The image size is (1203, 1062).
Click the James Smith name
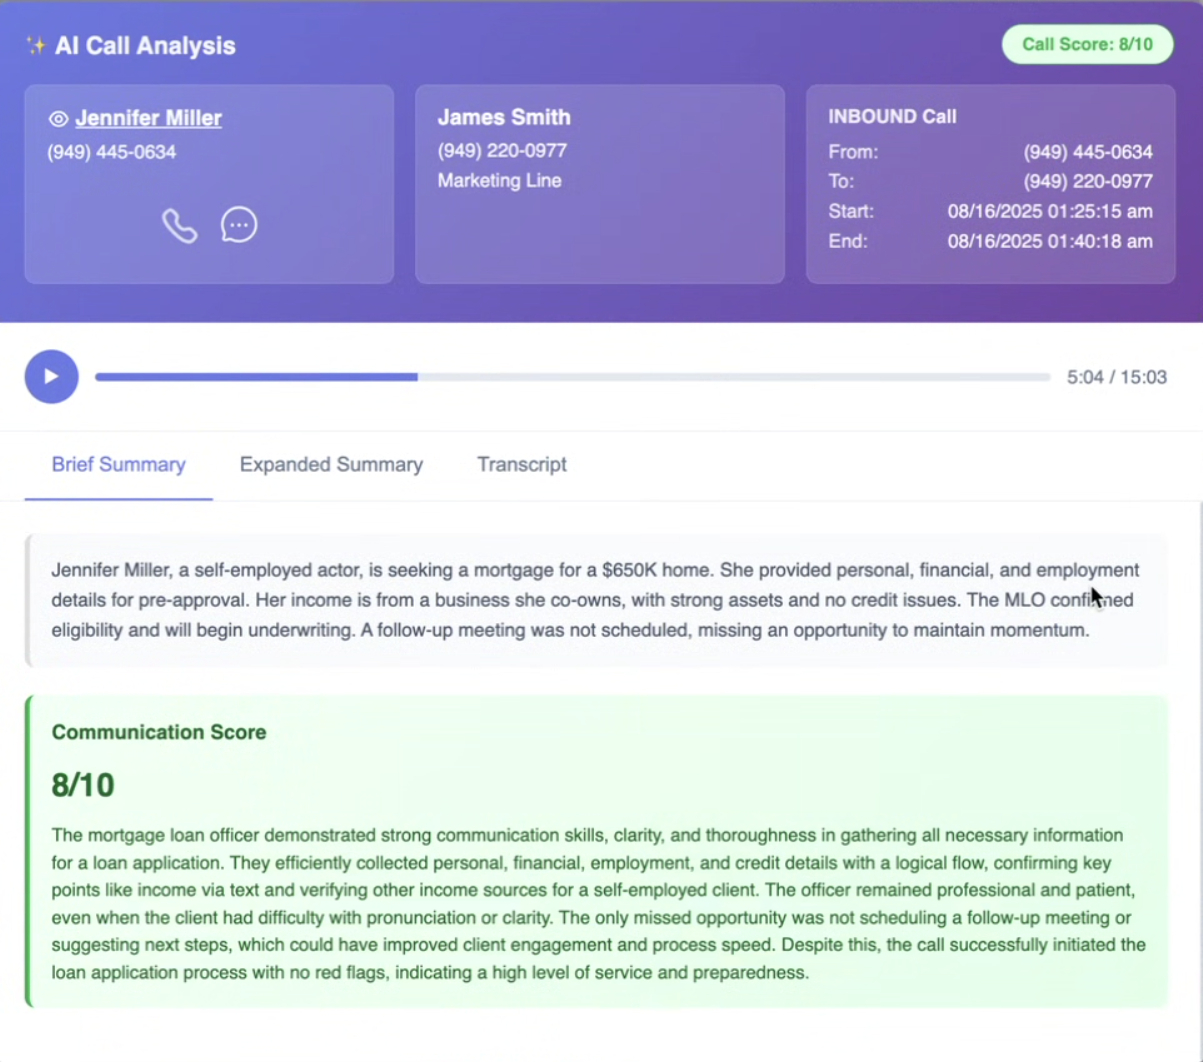point(504,117)
